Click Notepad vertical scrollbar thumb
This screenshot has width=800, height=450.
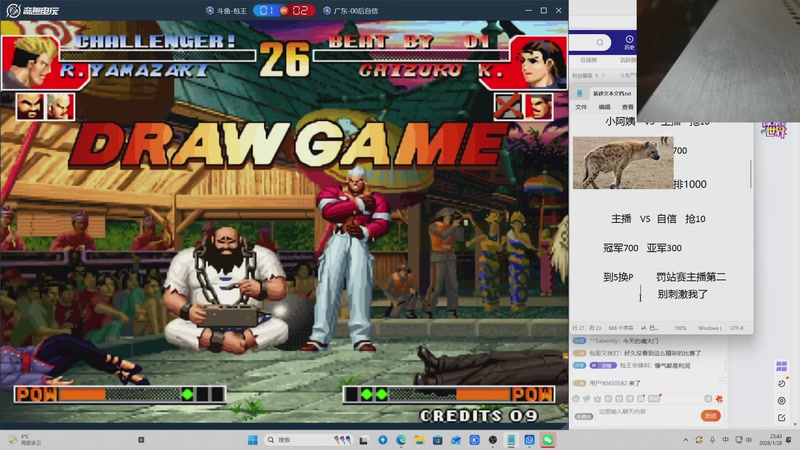(751, 174)
